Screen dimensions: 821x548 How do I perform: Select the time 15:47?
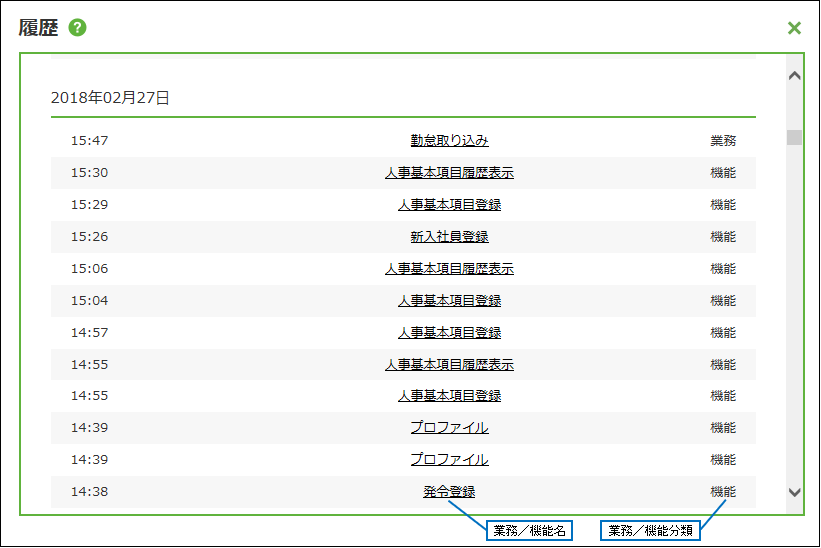tap(90, 141)
